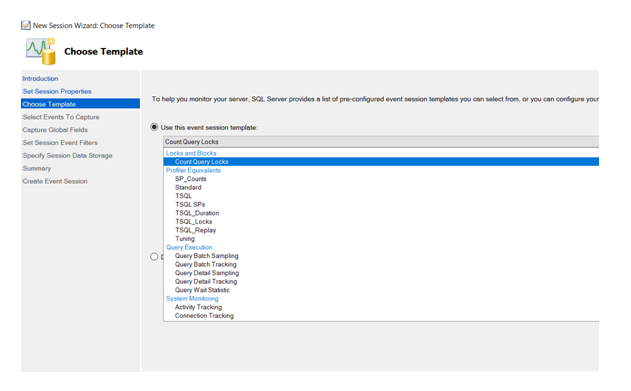Viewport: 631px width, 391px height.
Task: Pick the Connection Tracking template
Action: click(x=204, y=316)
